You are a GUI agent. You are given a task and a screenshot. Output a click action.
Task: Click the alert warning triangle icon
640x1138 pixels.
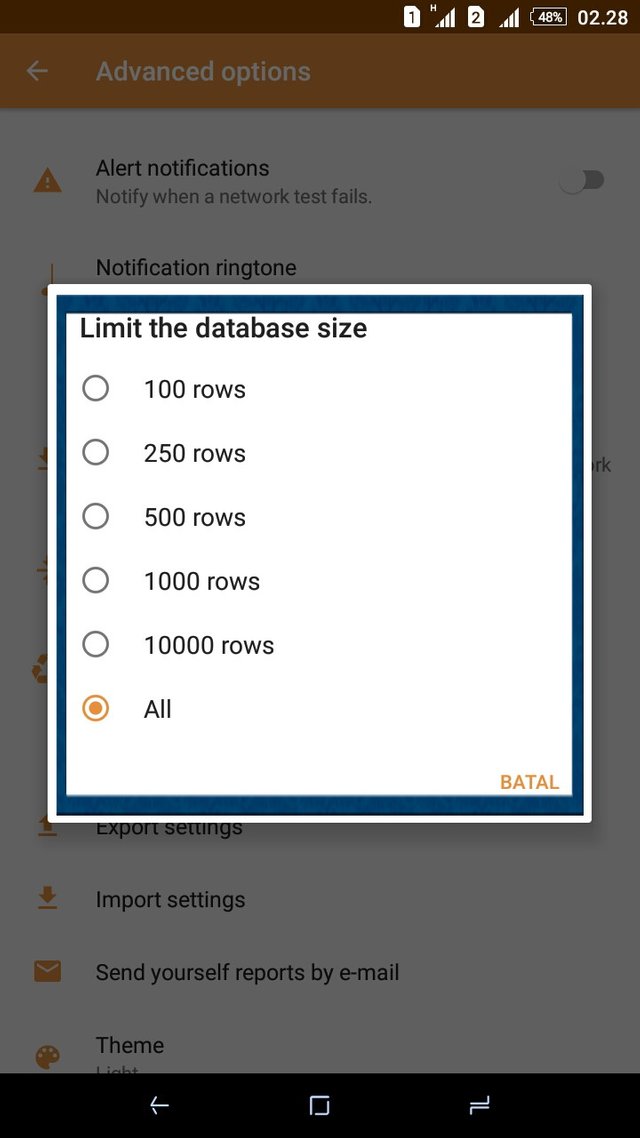tap(47, 181)
